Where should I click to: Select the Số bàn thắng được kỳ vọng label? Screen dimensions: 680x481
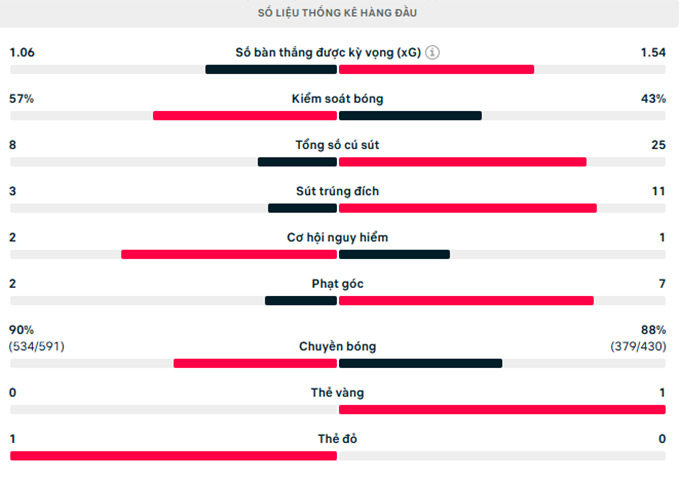pyautogui.click(x=328, y=52)
